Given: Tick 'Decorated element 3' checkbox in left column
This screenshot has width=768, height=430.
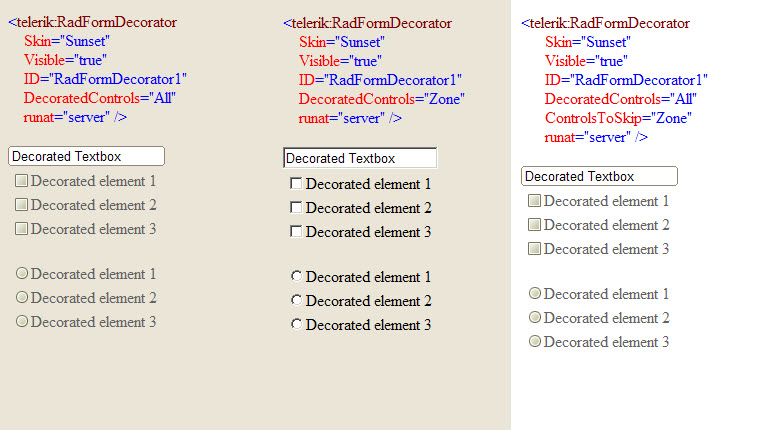Looking at the screenshot, I should pos(21,228).
